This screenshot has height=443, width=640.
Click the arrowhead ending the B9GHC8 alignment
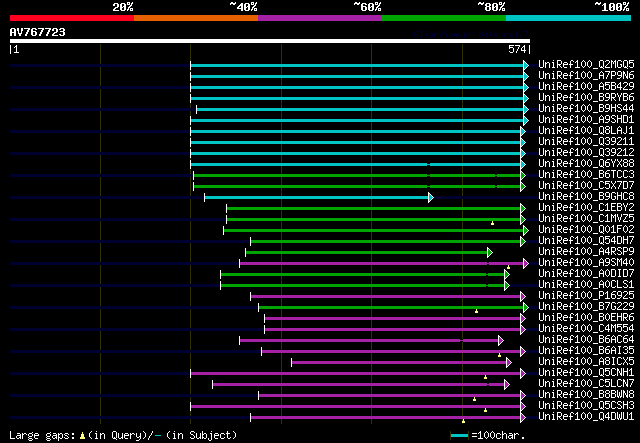pos(431,198)
